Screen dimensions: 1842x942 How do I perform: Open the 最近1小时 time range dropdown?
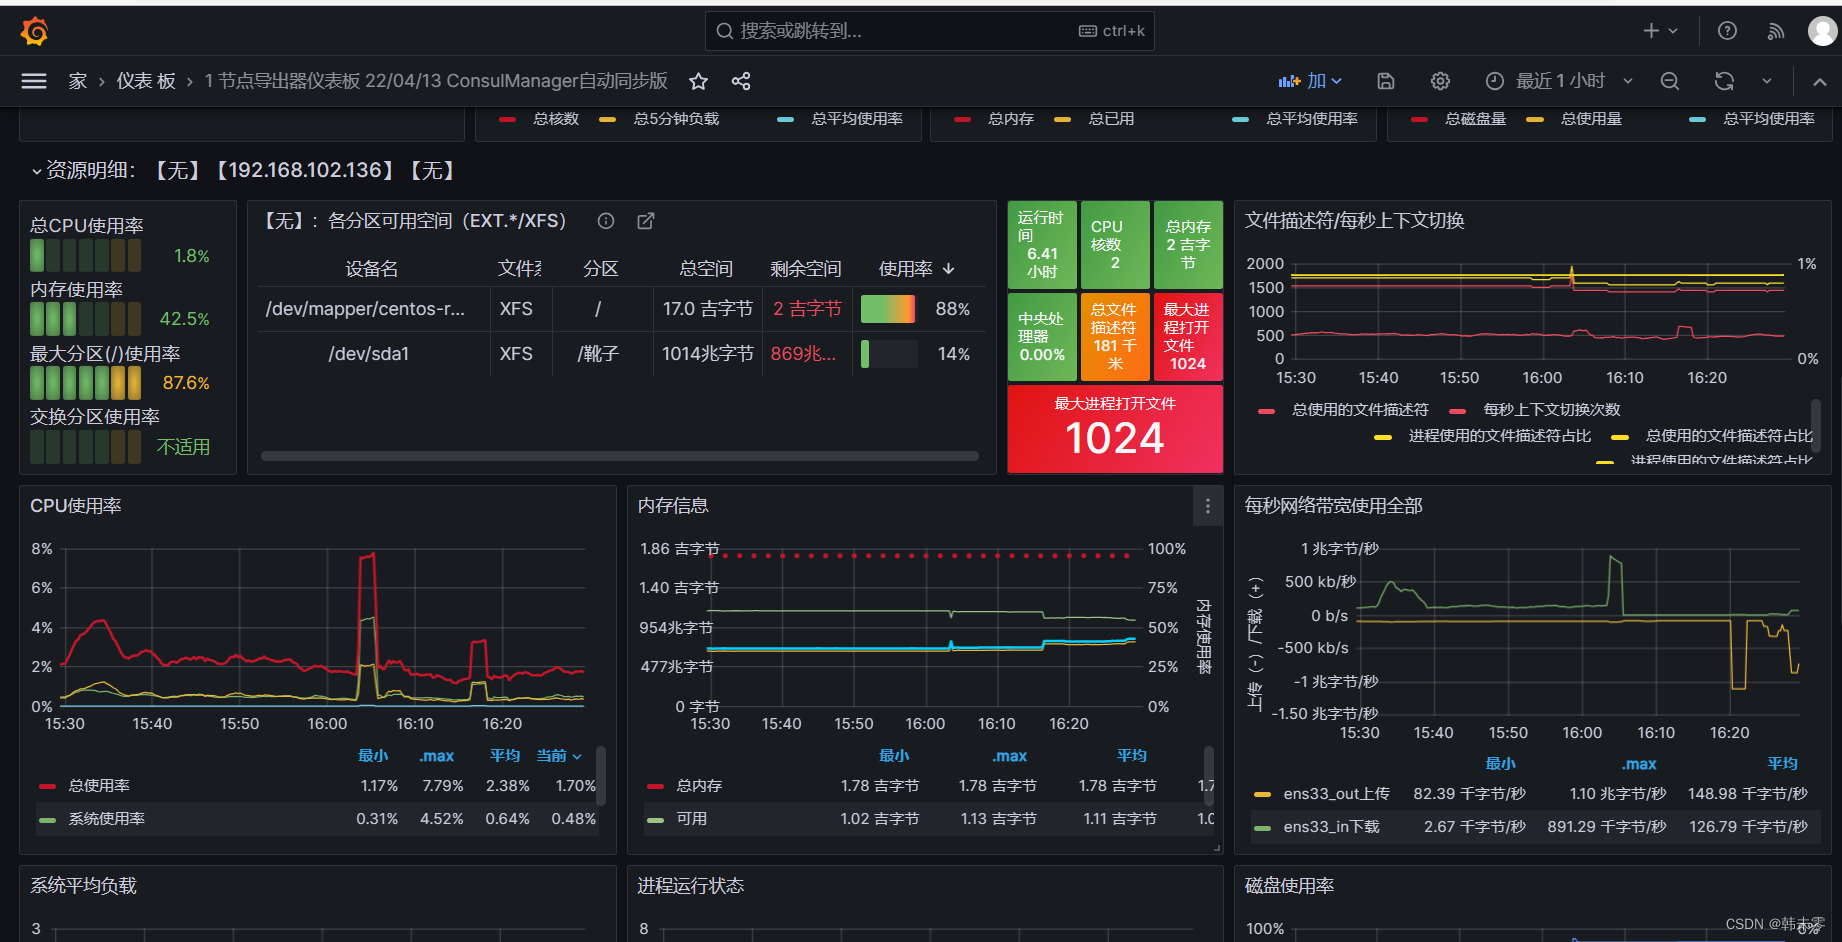coord(1560,81)
